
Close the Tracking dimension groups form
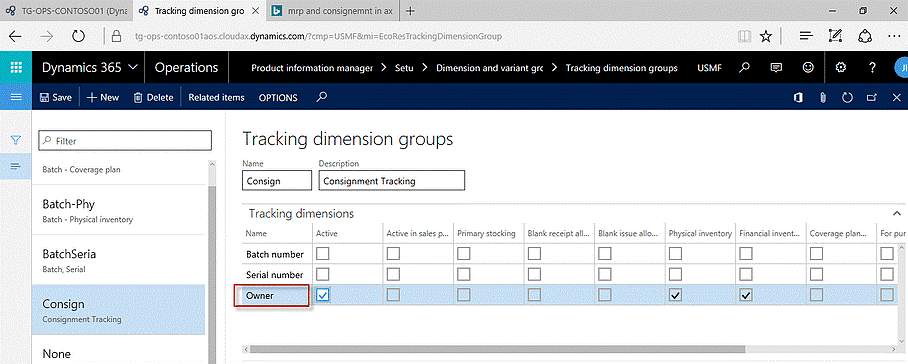(896, 98)
